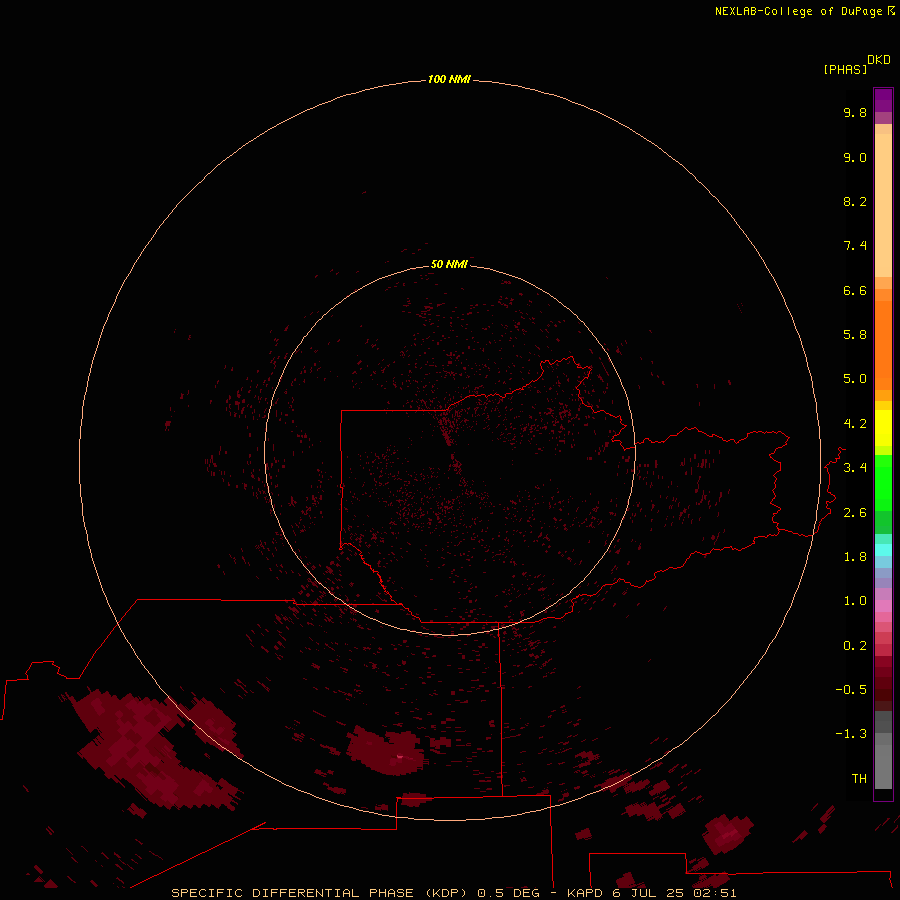Click the -1.3 color scale value
The image size is (900, 900).
coord(851,734)
